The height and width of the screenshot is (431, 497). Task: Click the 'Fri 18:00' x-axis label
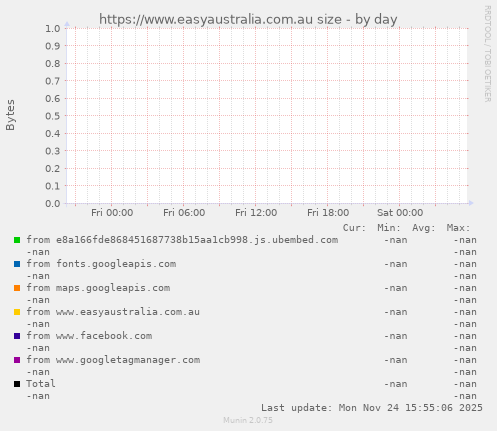[328, 213]
